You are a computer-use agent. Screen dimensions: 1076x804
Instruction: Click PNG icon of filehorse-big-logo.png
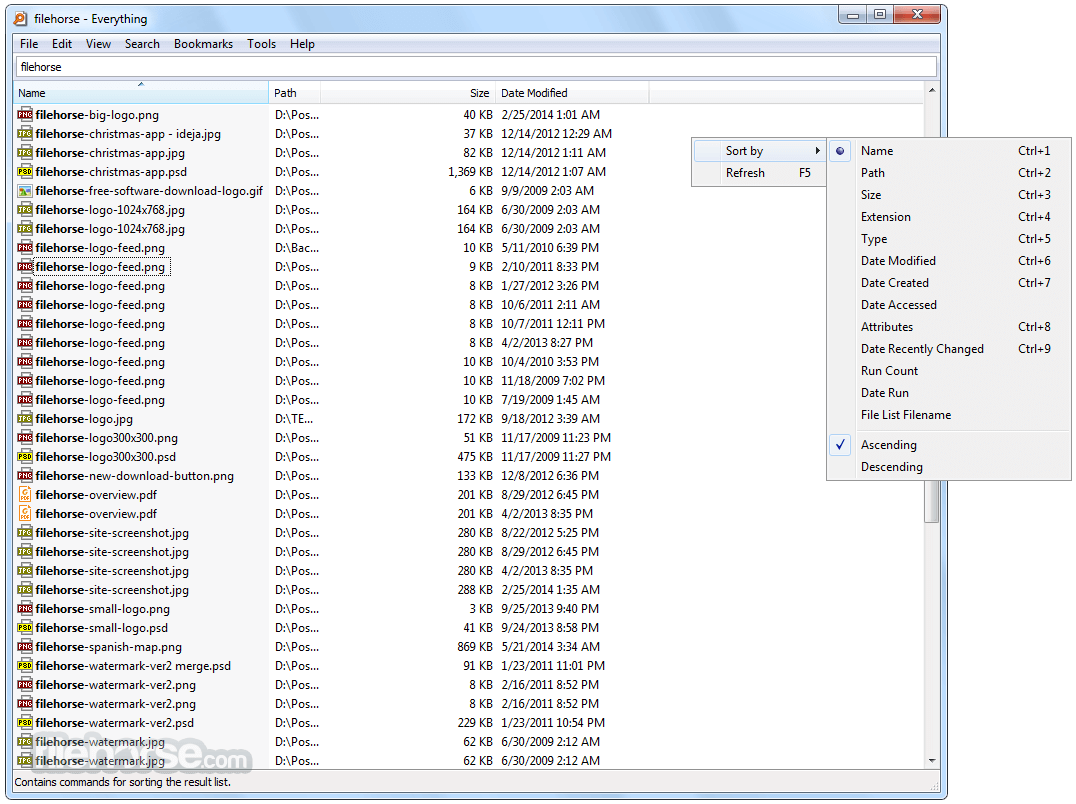[25, 115]
